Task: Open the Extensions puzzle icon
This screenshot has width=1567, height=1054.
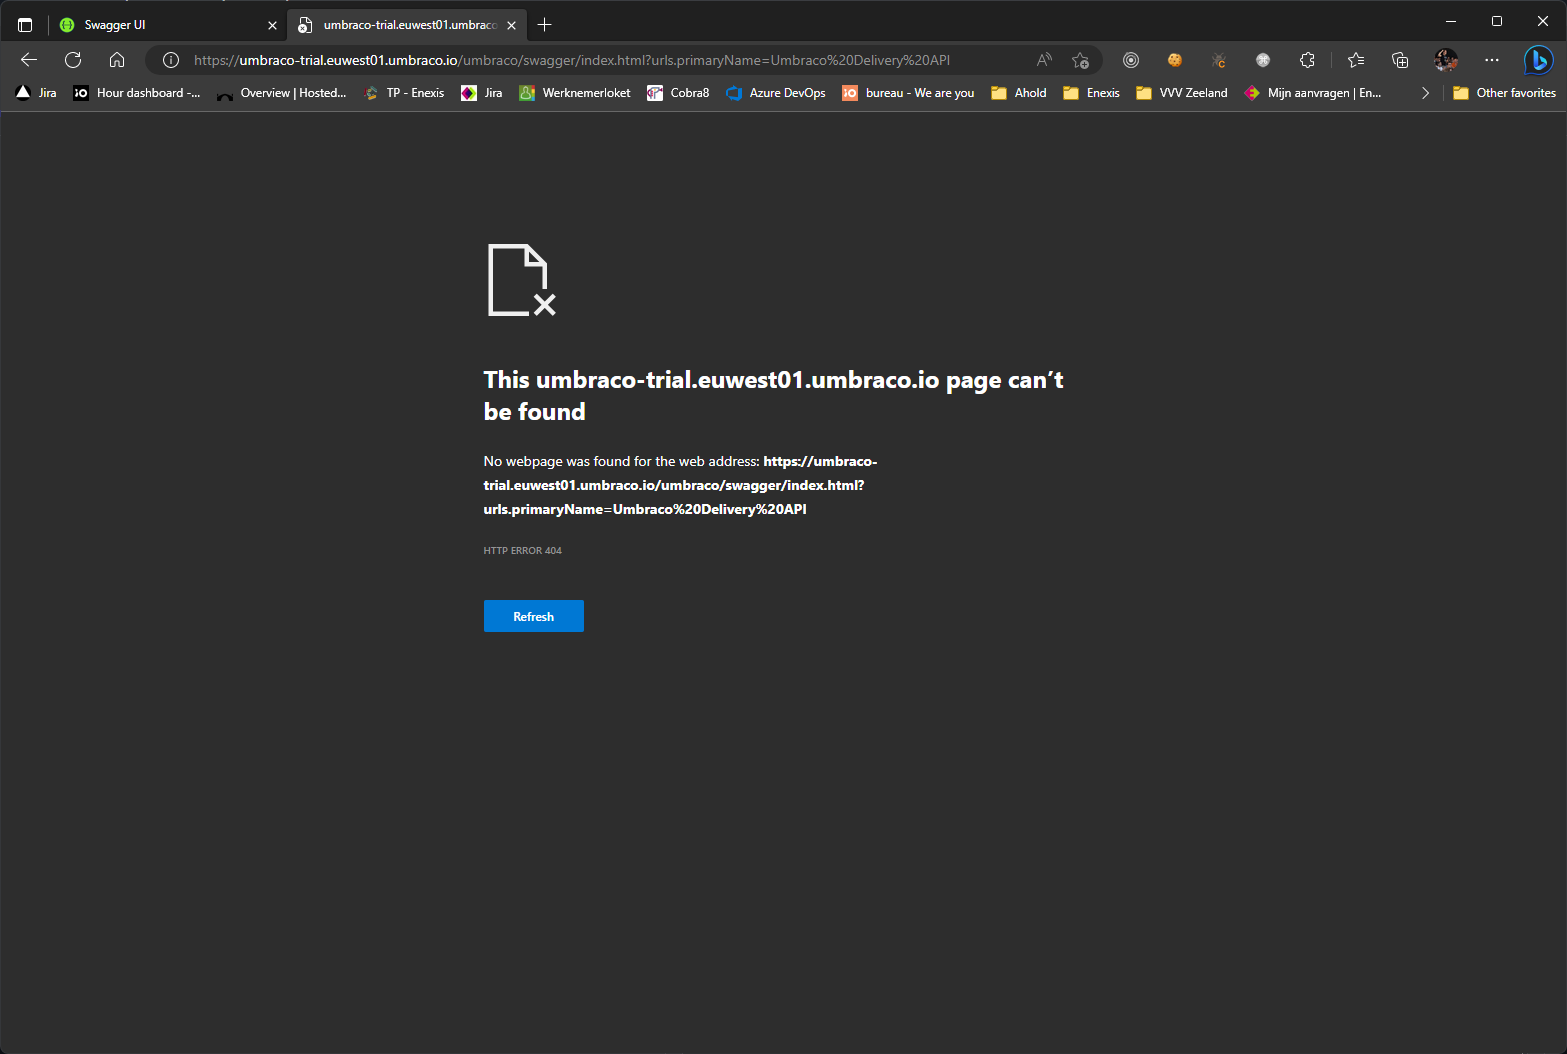Action: [x=1307, y=60]
